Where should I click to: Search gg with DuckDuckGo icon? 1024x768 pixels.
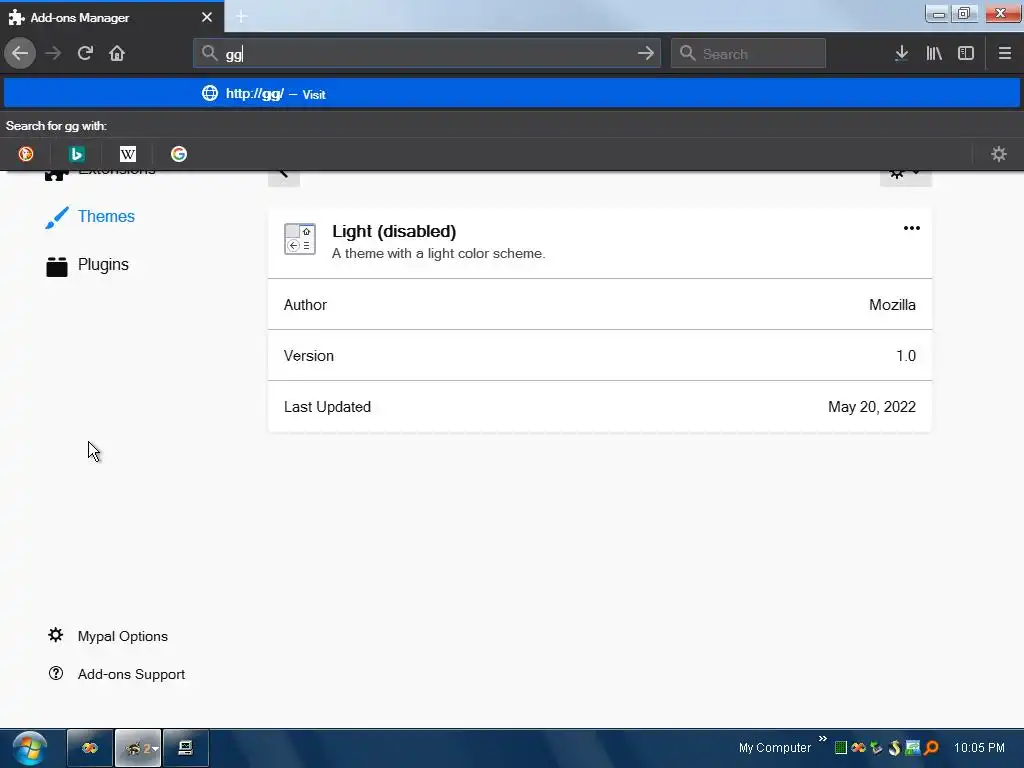(x=25, y=154)
